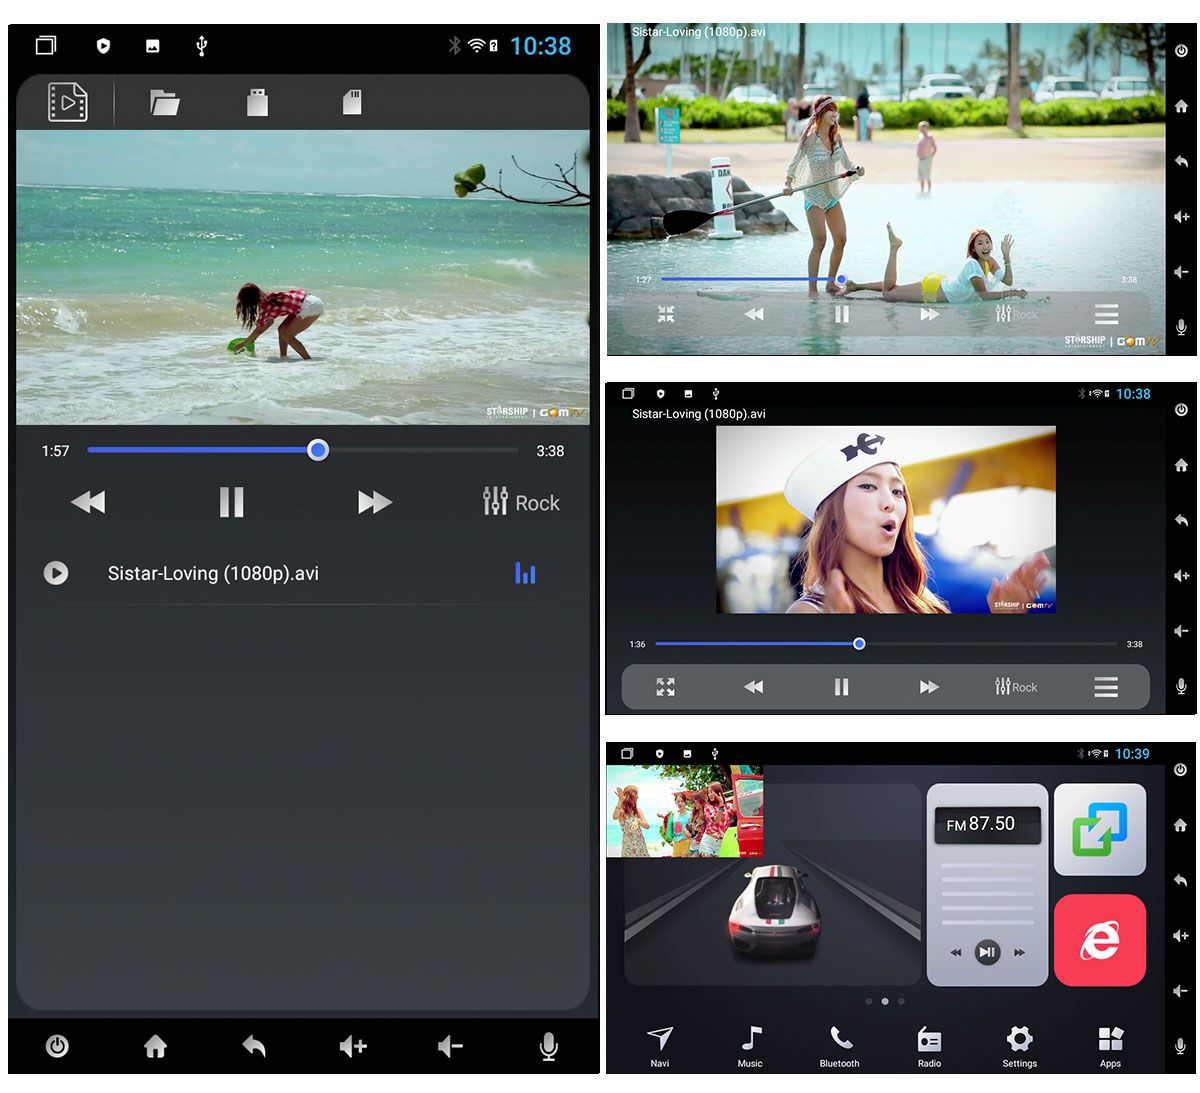1200x1093 pixels.
Task: Click the 10:39 clock on home screen
Action: 1133,754
